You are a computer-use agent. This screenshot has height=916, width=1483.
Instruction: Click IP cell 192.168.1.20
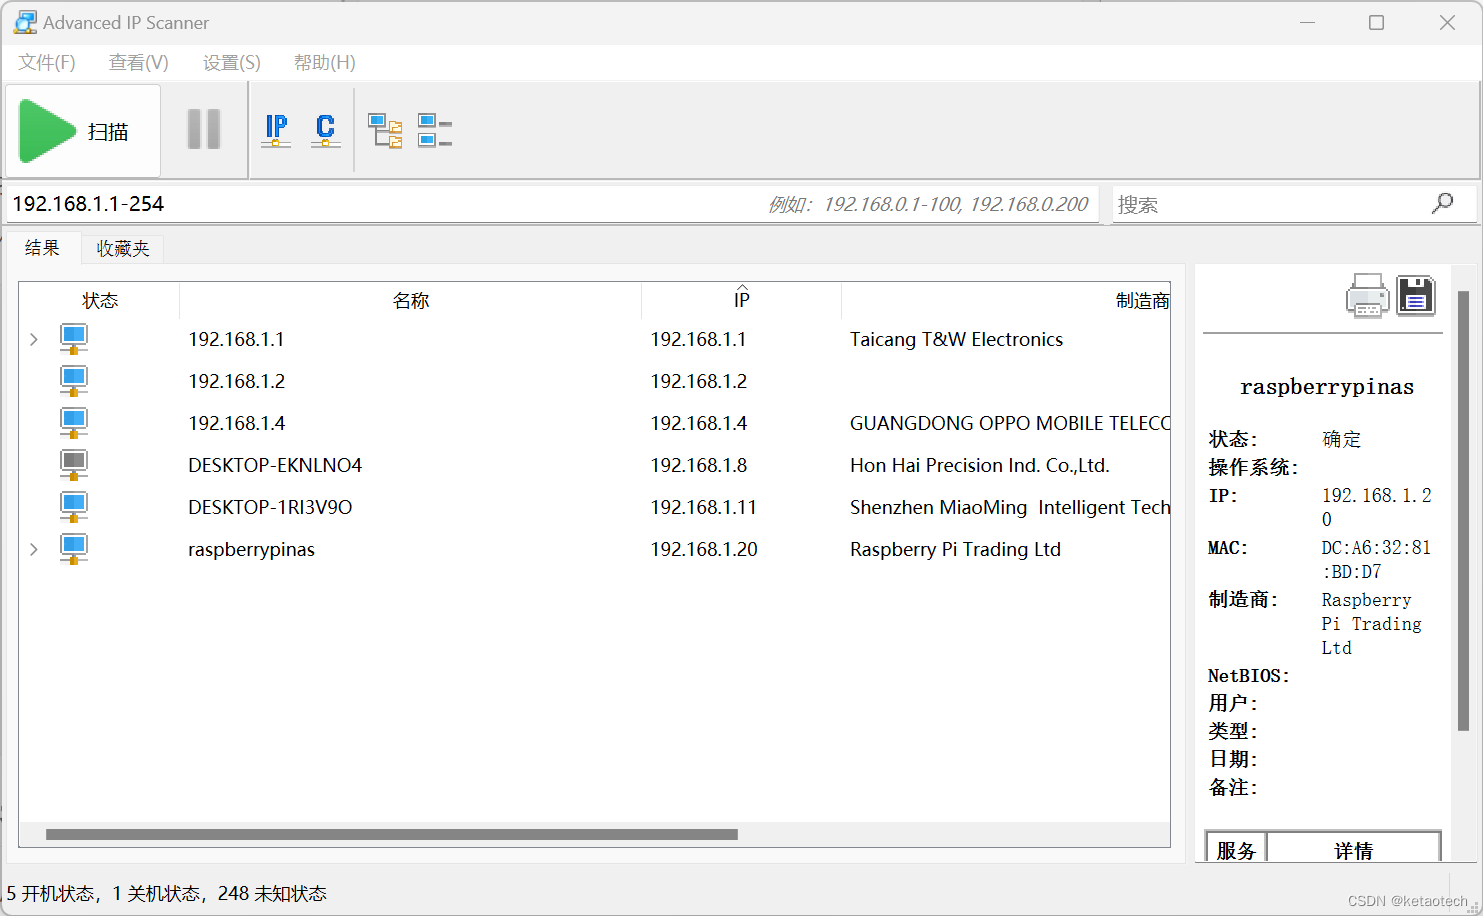704,549
